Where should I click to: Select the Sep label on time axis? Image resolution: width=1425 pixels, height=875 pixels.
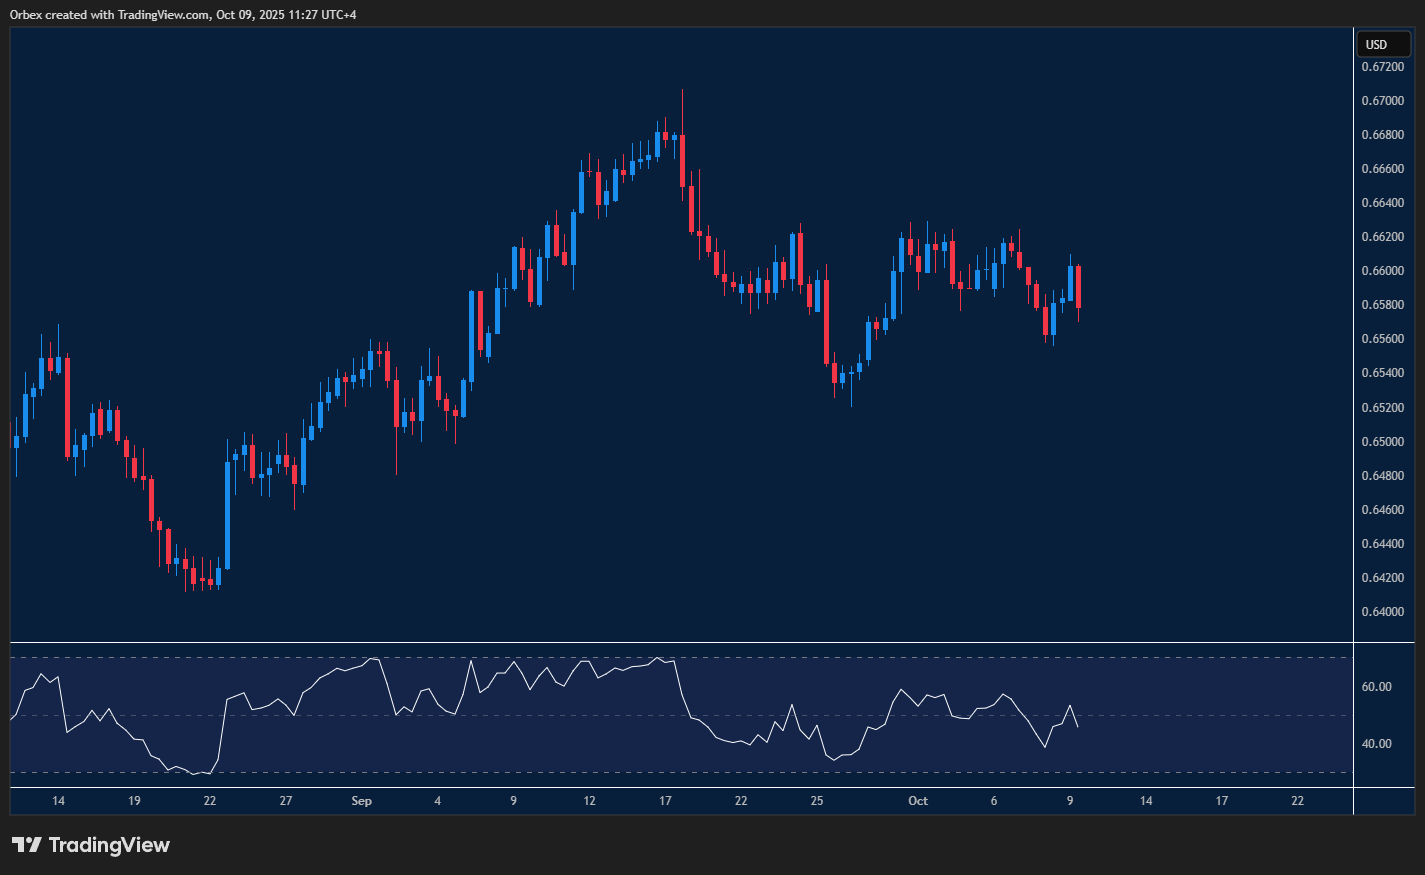[362, 801]
